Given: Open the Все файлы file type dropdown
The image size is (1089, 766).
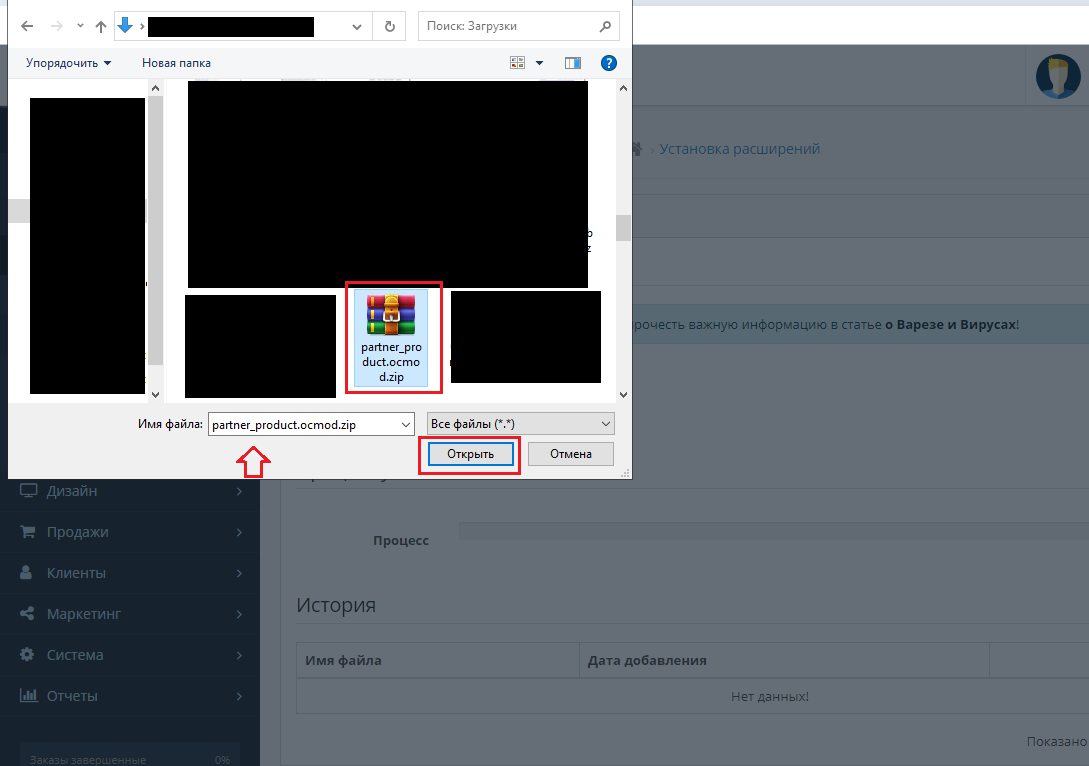Looking at the screenshot, I should coord(520,424).
